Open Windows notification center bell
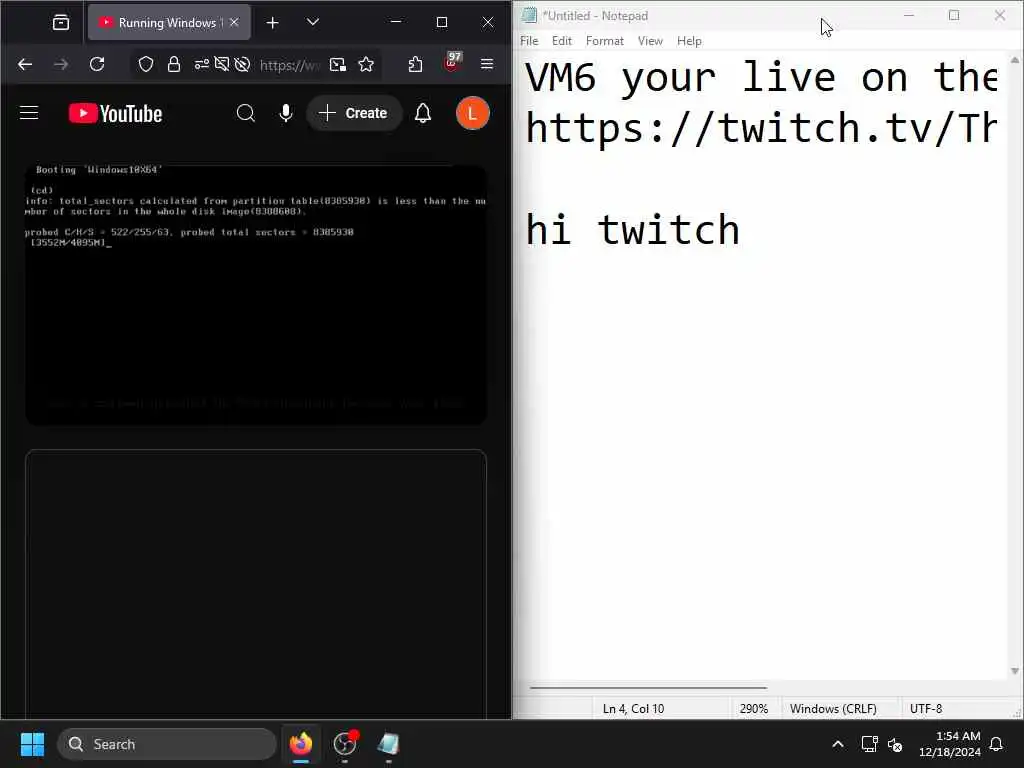1024x768 pixels. click(997, 744)
